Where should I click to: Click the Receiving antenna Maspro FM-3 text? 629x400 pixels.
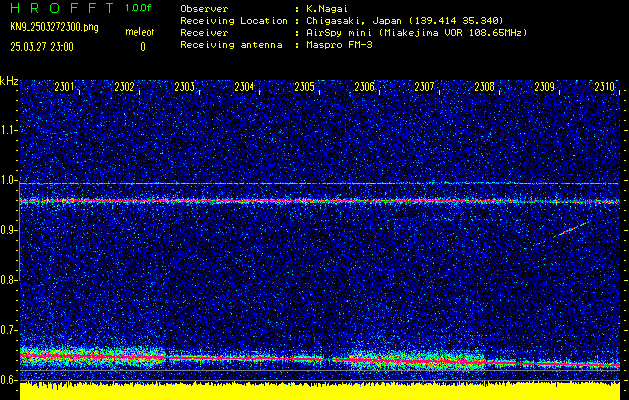tap(339, 45)
